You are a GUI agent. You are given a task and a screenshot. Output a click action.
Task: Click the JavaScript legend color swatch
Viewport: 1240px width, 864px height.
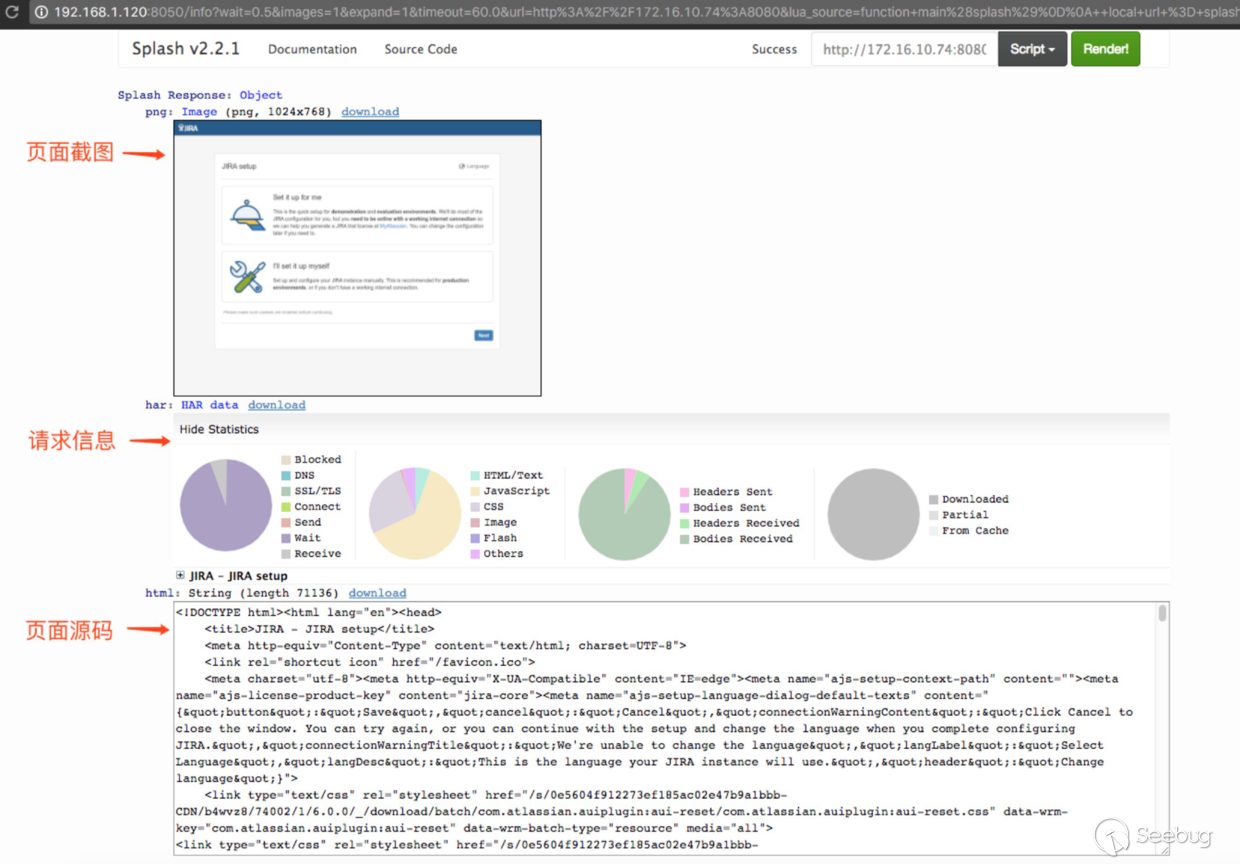pos(475,491)
